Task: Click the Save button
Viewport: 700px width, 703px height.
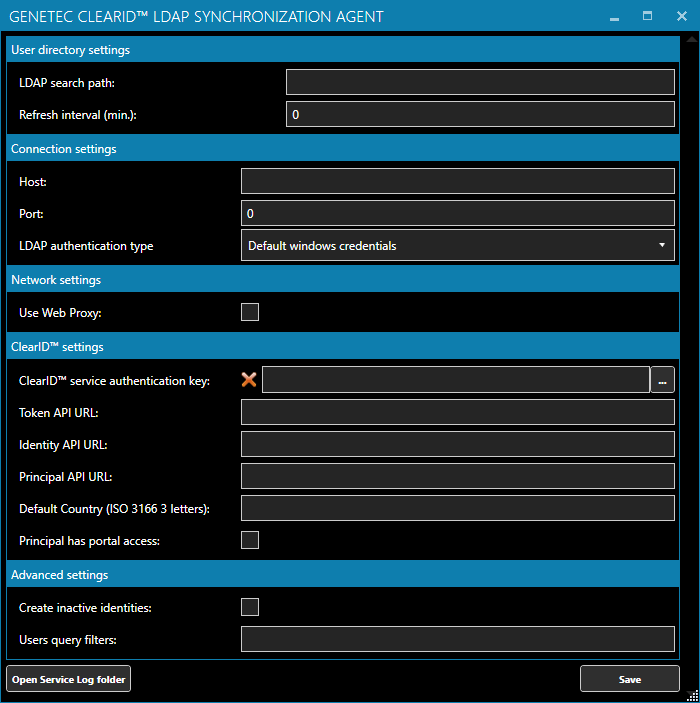Action: (x=630, y=679)
